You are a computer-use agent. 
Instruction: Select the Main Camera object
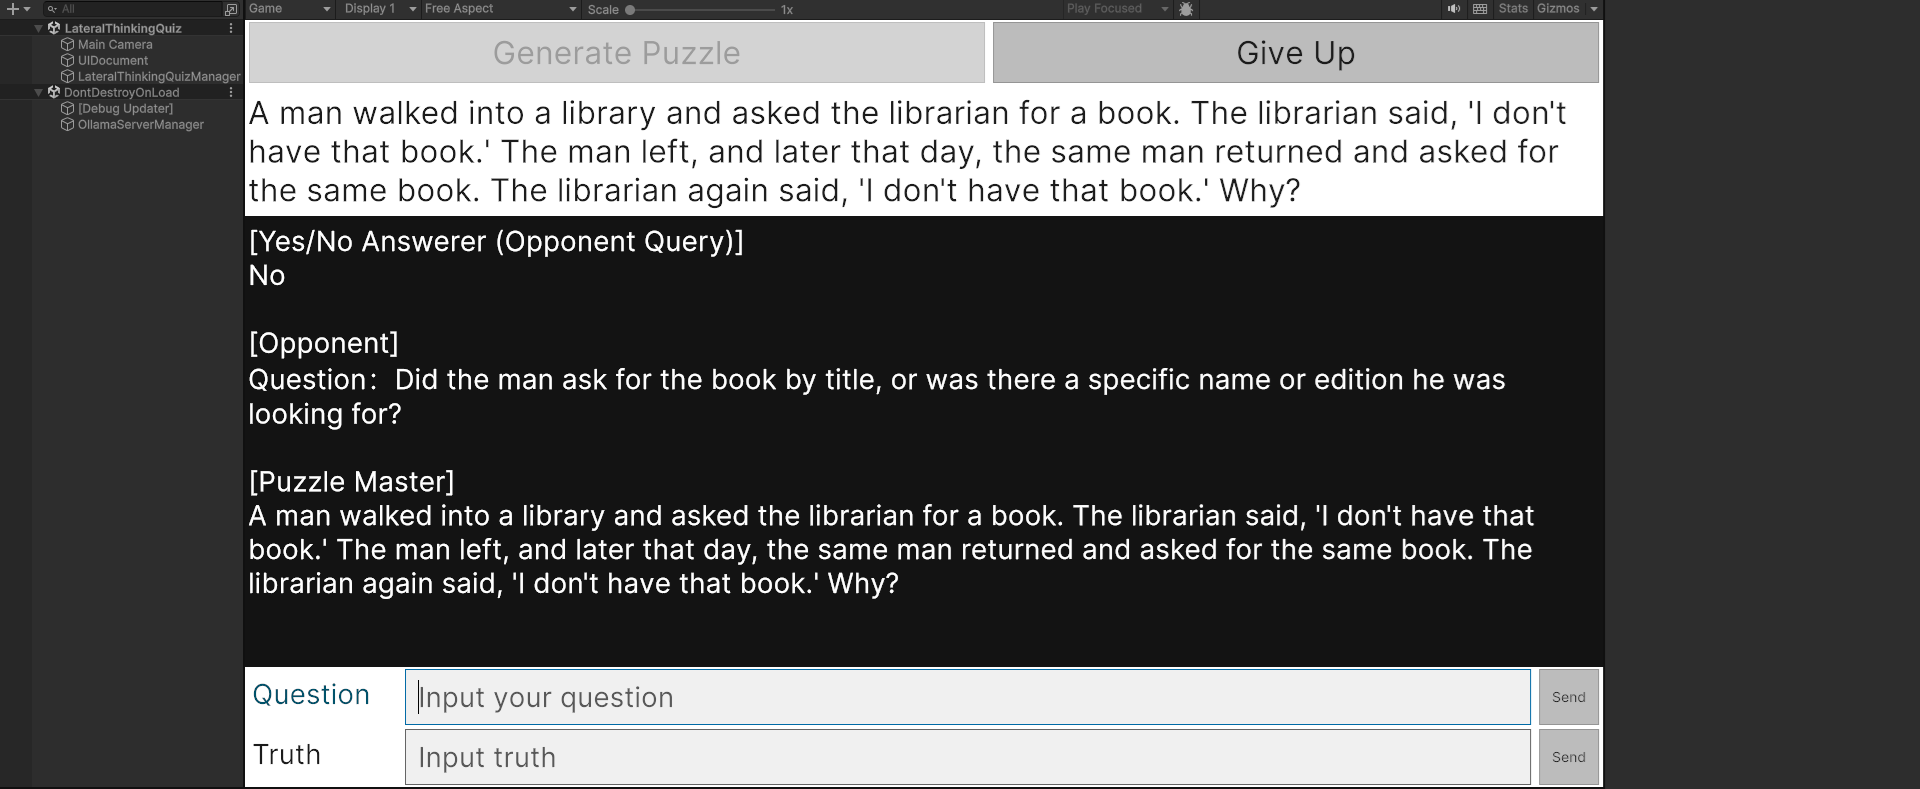click(x=115, y=45)
